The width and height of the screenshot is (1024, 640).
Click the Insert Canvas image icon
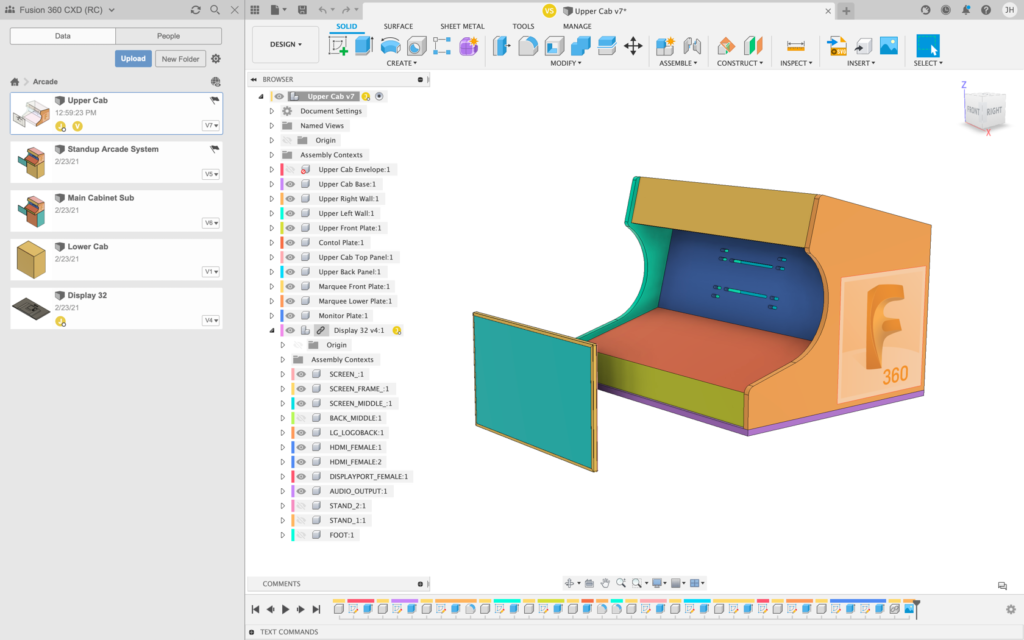pyautogui.click(x=888, y=46)
